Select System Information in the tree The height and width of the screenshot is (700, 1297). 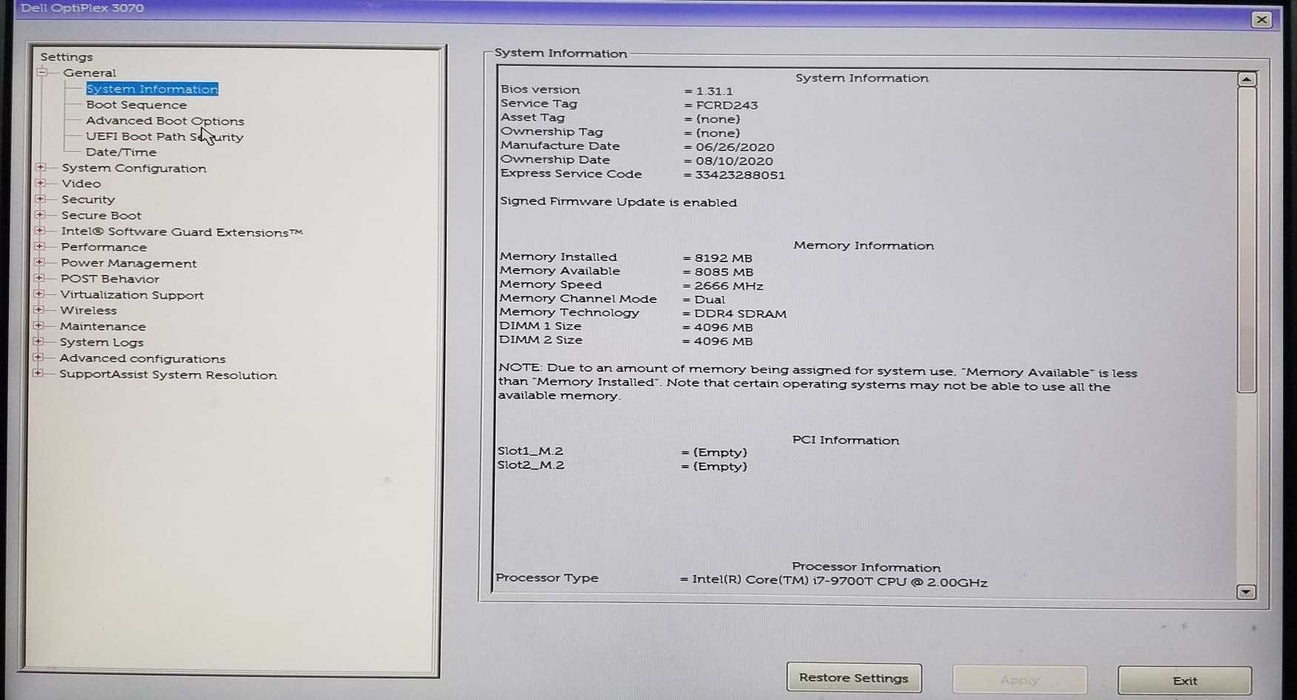(152, 89)
